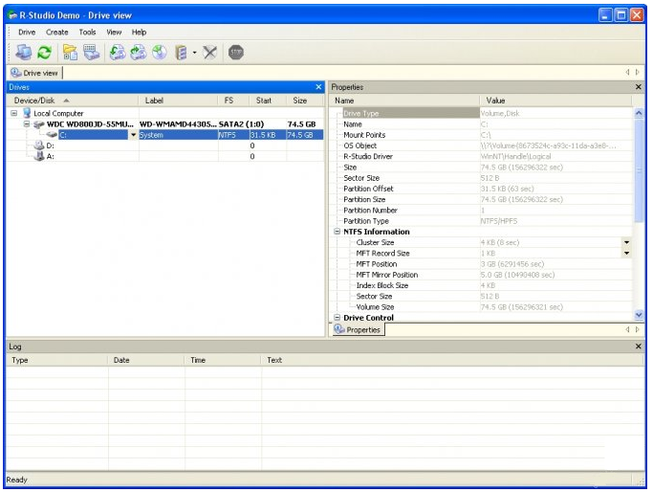Click the Name column header in Properties
The image size is (653, 492).
click(404, 100)
